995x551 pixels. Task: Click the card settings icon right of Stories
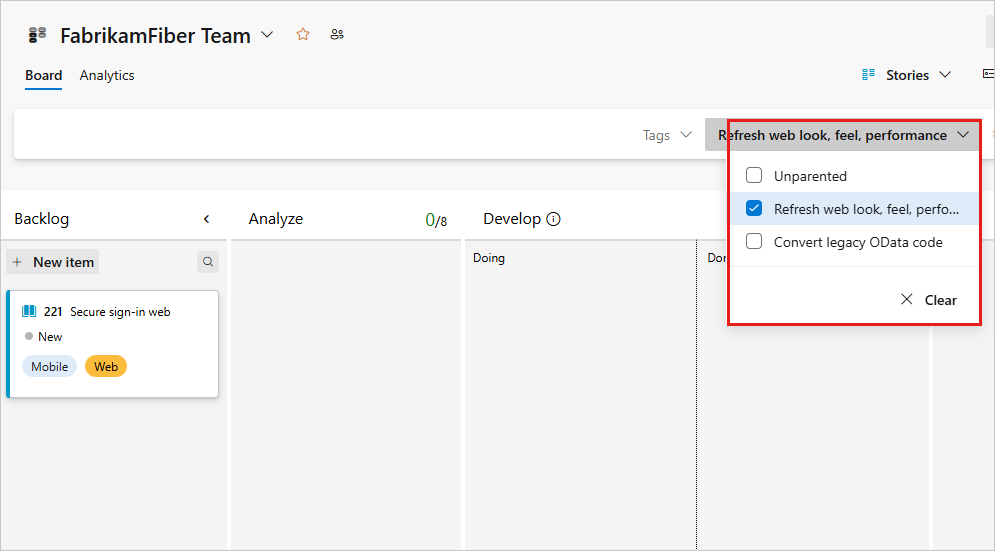tap(987, 74)
